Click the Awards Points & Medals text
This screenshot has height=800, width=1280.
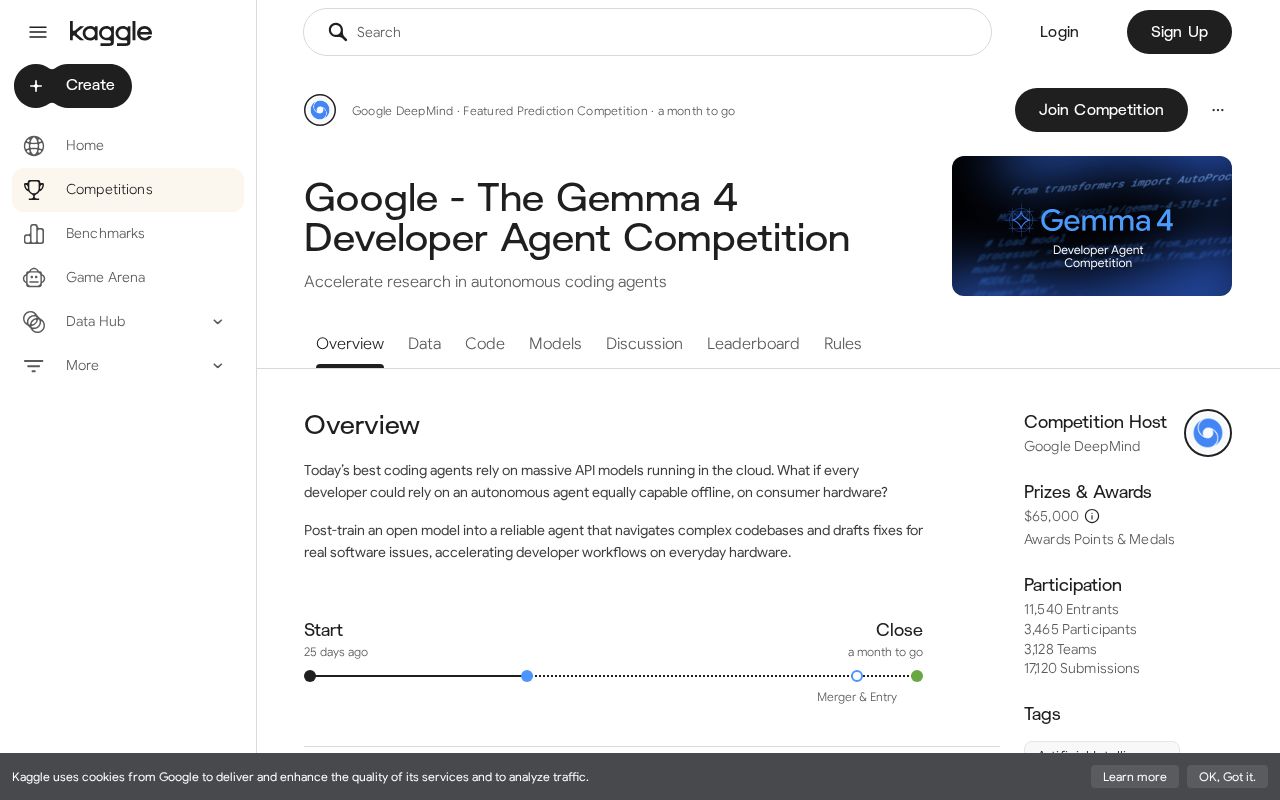click(x=1099, y=540)
